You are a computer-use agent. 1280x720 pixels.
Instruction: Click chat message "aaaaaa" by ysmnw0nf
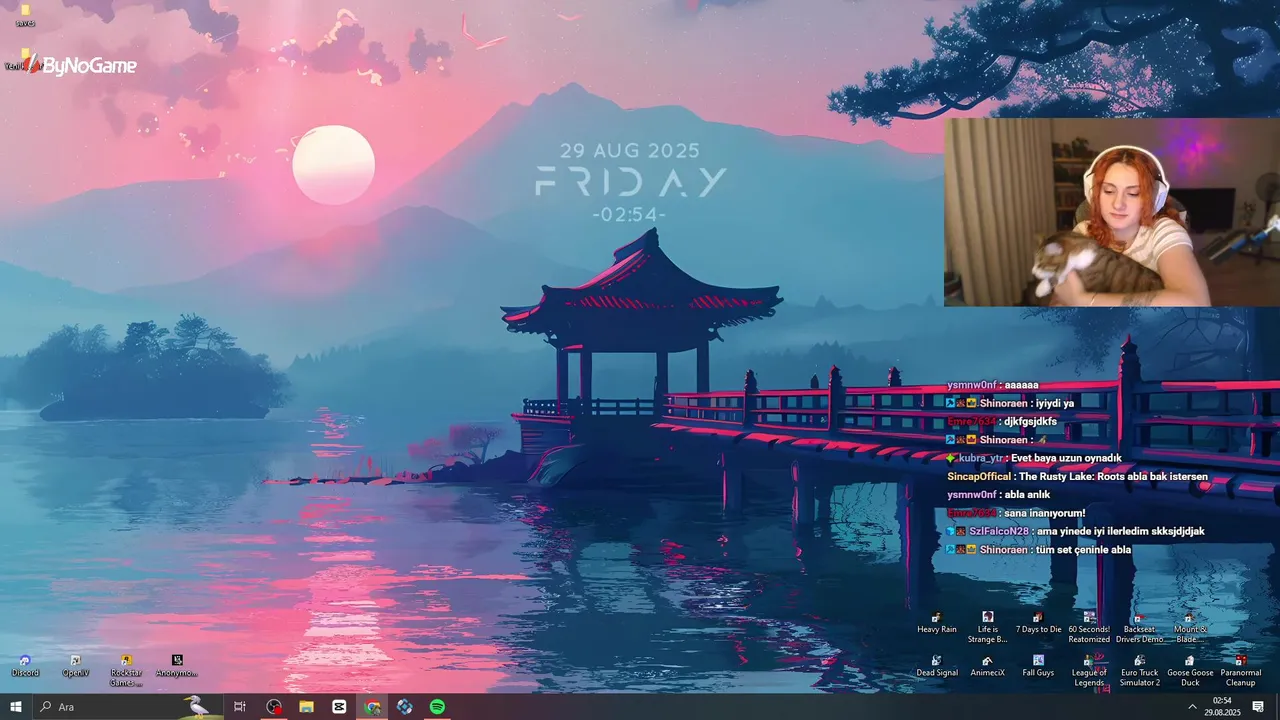(x=1021, y=385)
